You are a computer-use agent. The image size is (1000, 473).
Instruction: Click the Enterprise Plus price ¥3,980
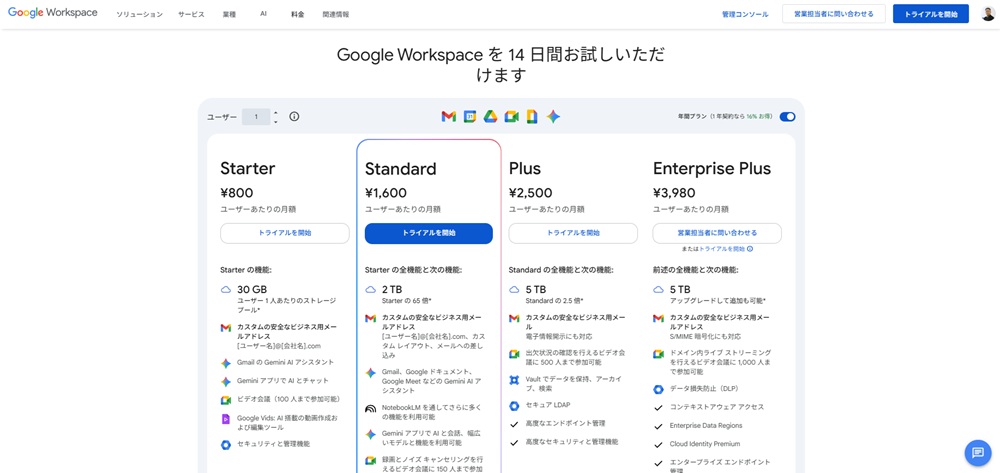(x=674, y=193)
